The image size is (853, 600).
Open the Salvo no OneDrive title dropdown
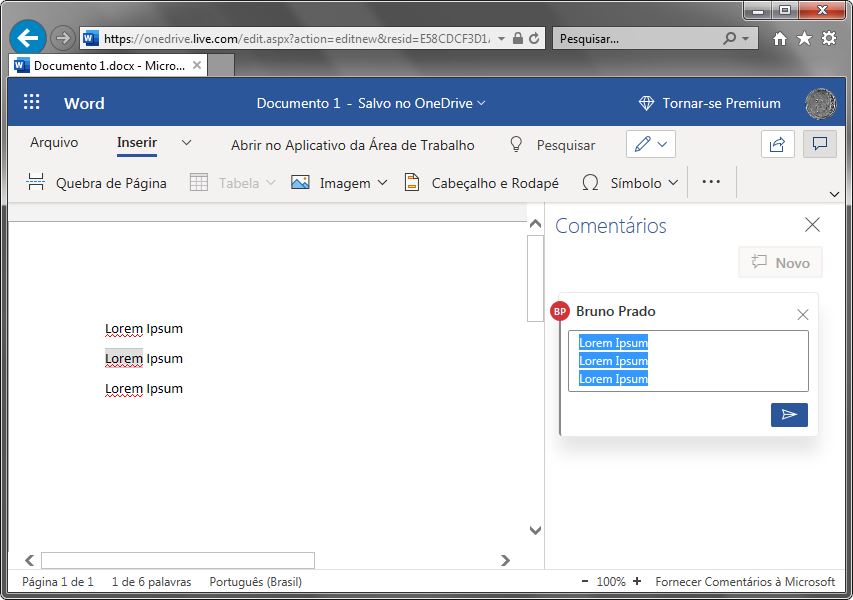click(x=481, y=103)
